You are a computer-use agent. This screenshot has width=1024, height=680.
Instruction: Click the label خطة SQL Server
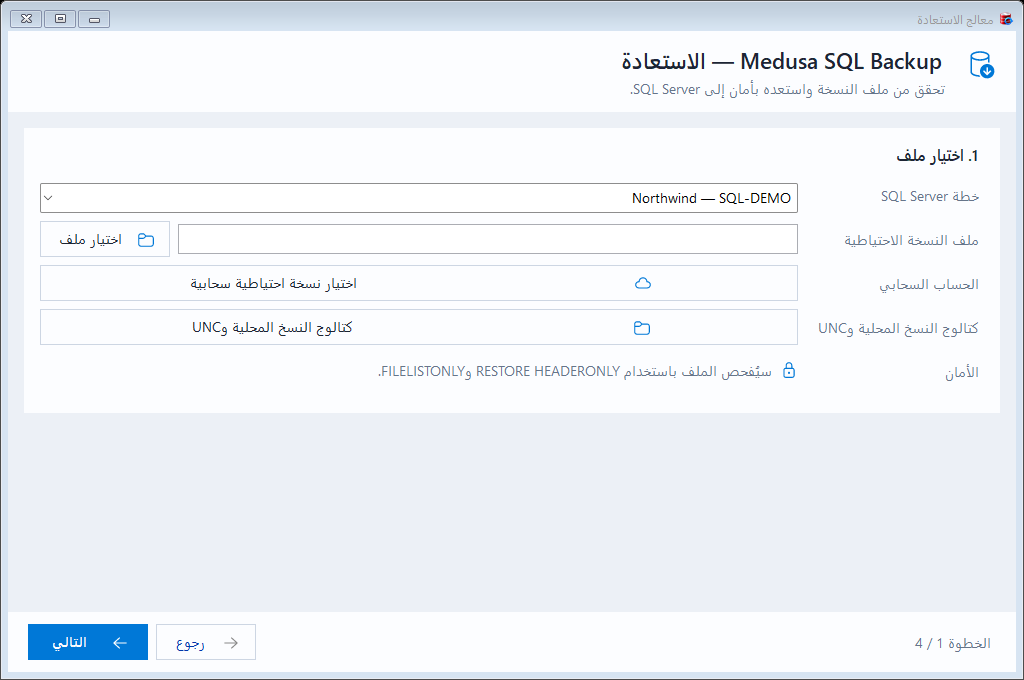pos(930,197)
